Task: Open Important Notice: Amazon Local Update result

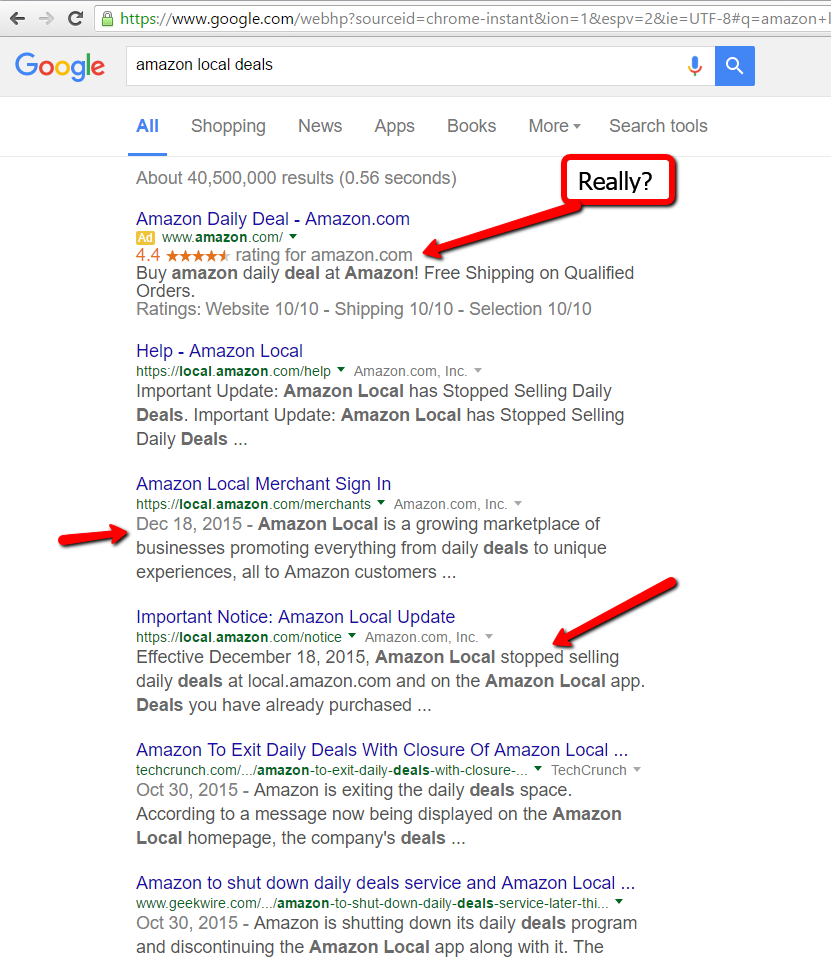Action: pyautogui.click(x=295, y=617)
